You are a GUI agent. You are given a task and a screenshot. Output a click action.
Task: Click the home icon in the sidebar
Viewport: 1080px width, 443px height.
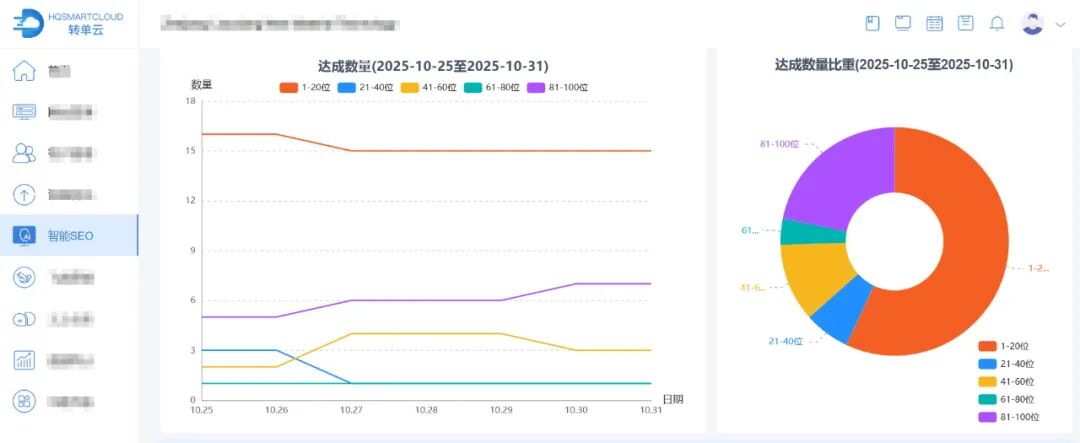(x=24, y=72)
